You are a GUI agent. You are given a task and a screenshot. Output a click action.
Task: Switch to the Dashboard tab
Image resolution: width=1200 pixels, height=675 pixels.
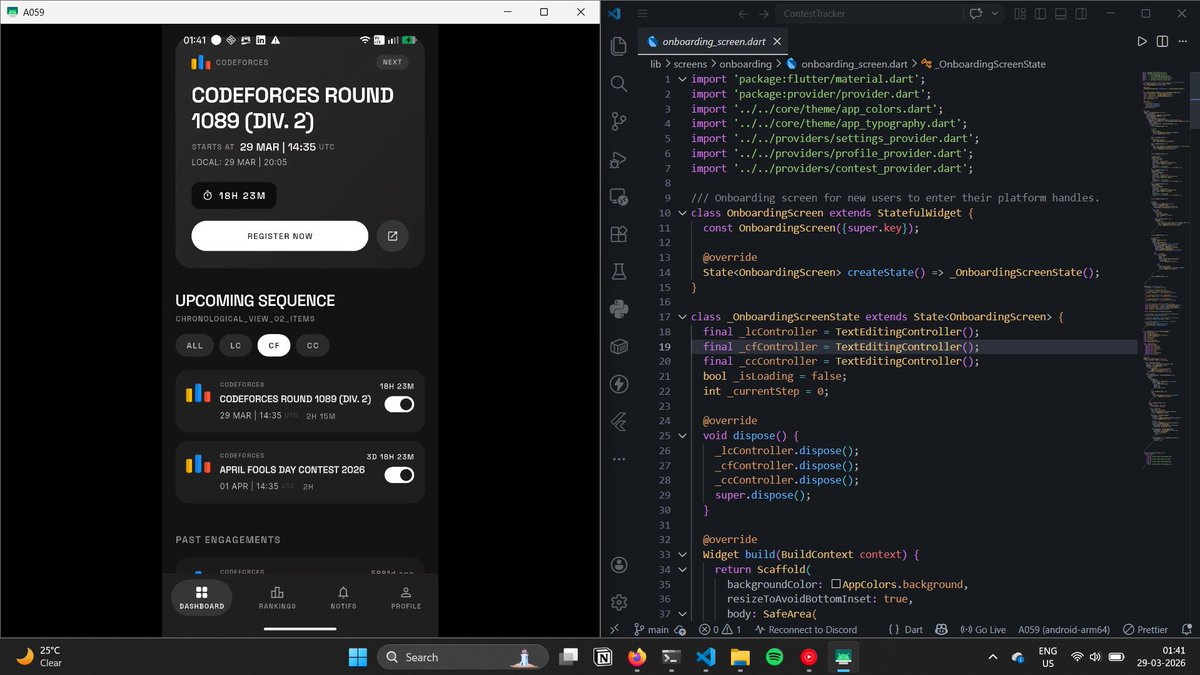point(202,598)
